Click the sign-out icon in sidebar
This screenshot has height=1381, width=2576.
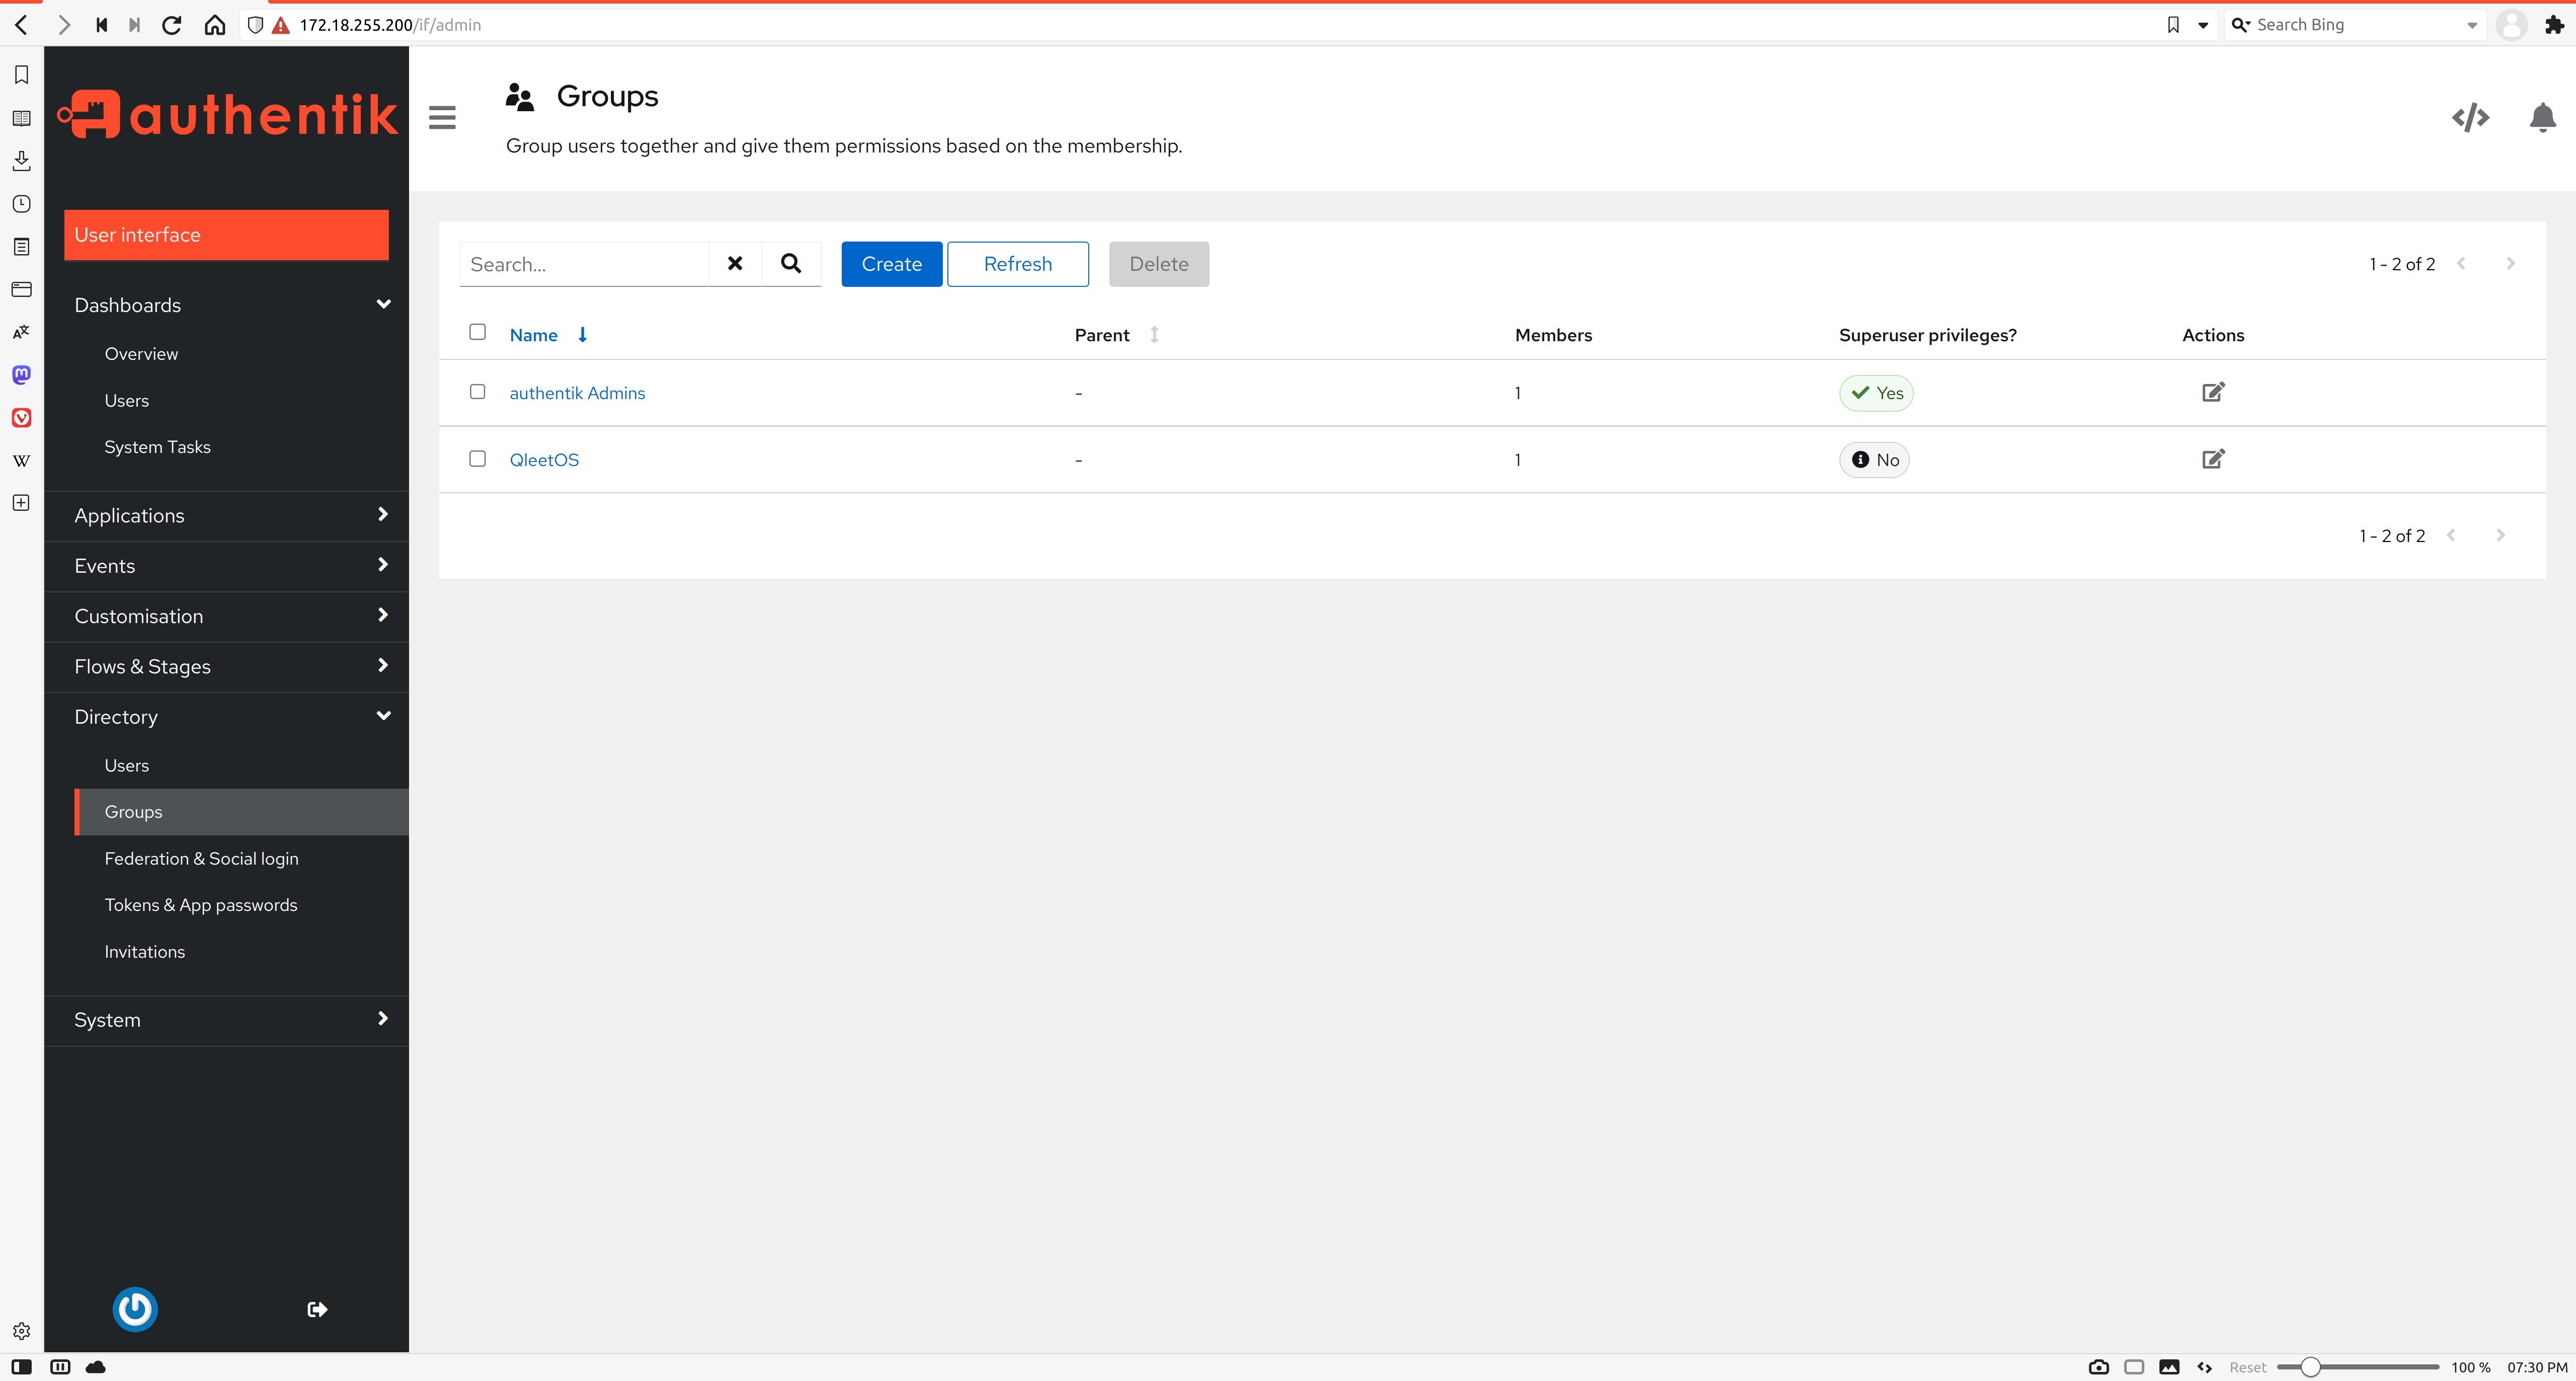[317, 1309]
